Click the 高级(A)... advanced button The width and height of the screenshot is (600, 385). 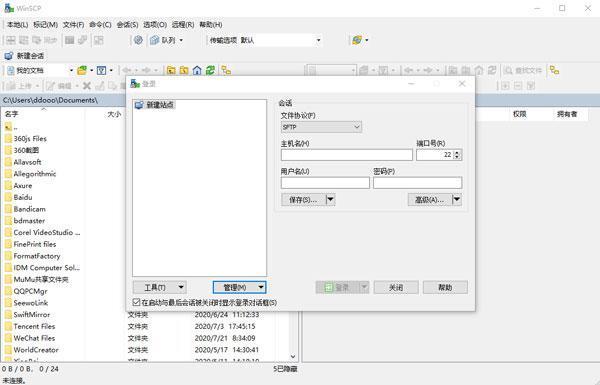pyautogui.click(x=430, y=200)
